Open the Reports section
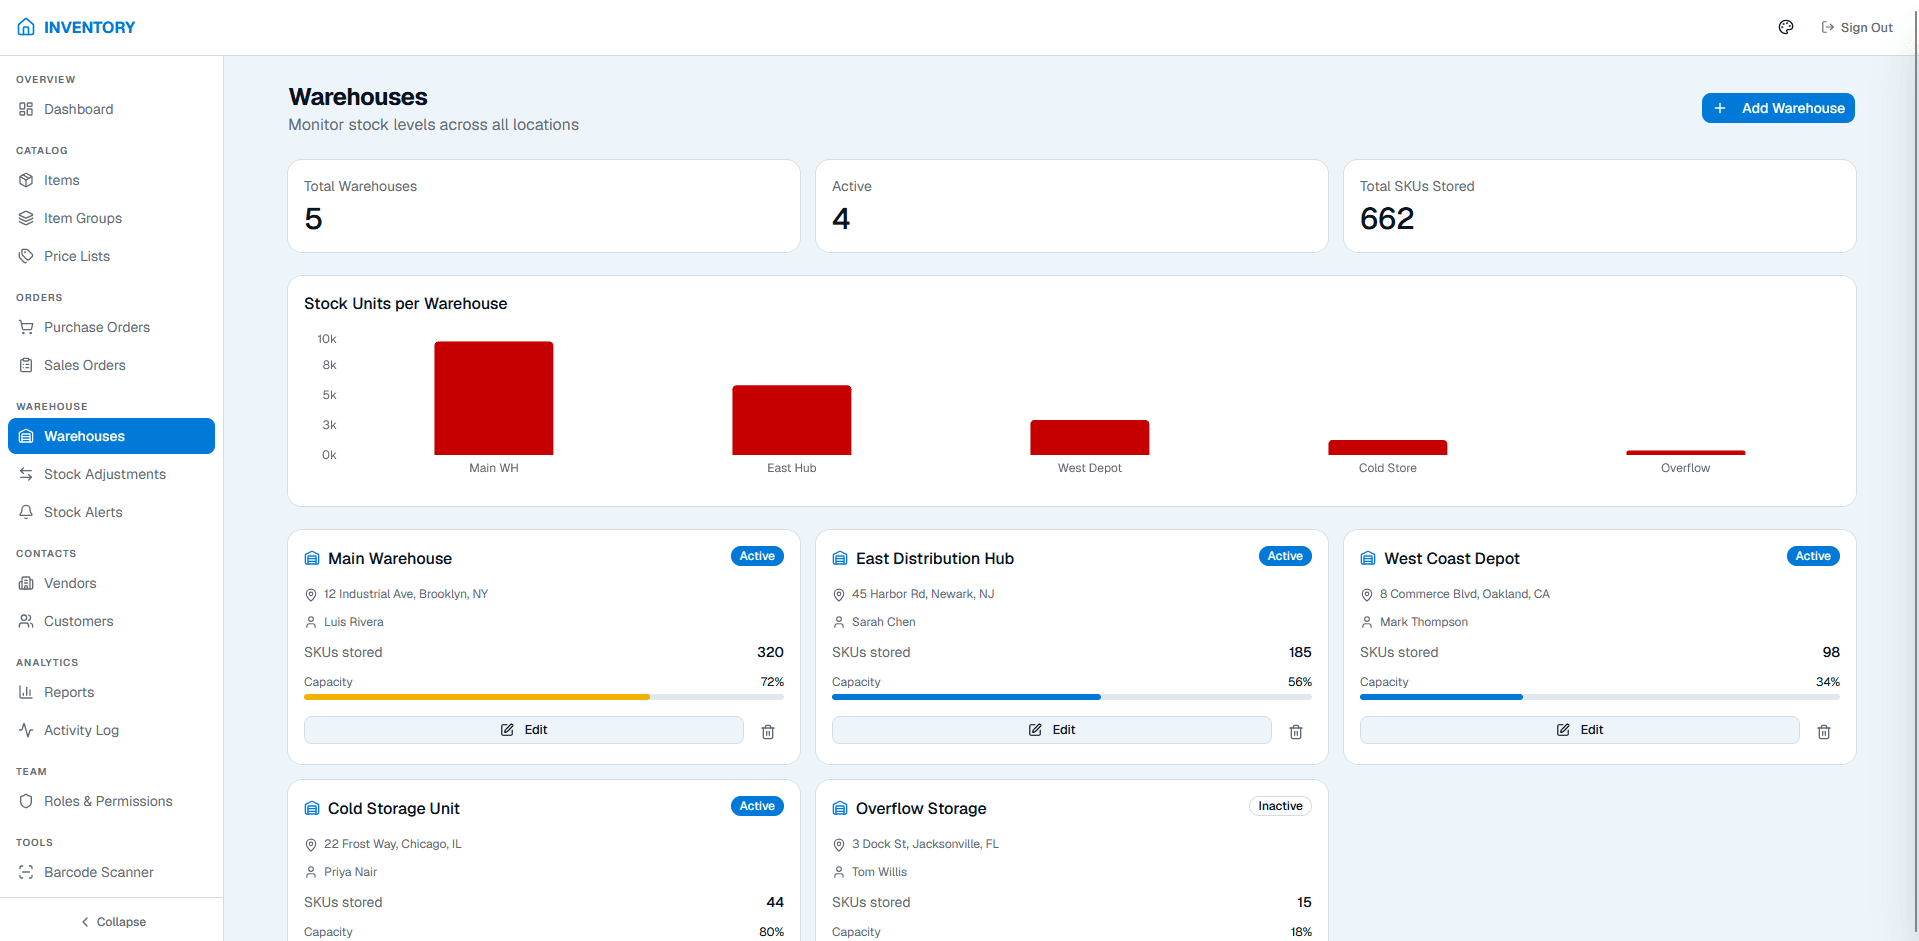Viewport: 1919px width, 941px height. [x=111, y=692]
